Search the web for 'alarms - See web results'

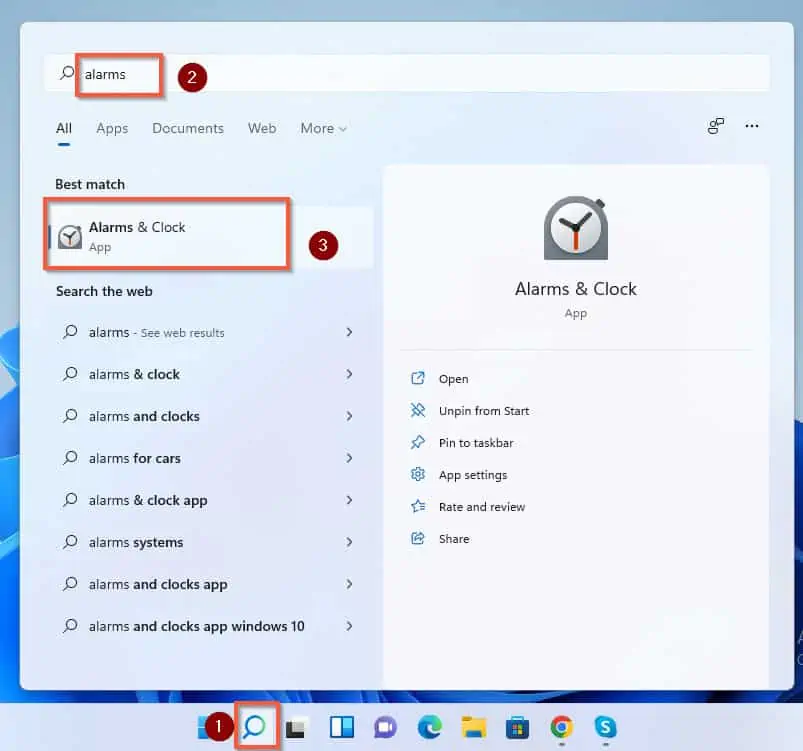click(x=209, y=332)
